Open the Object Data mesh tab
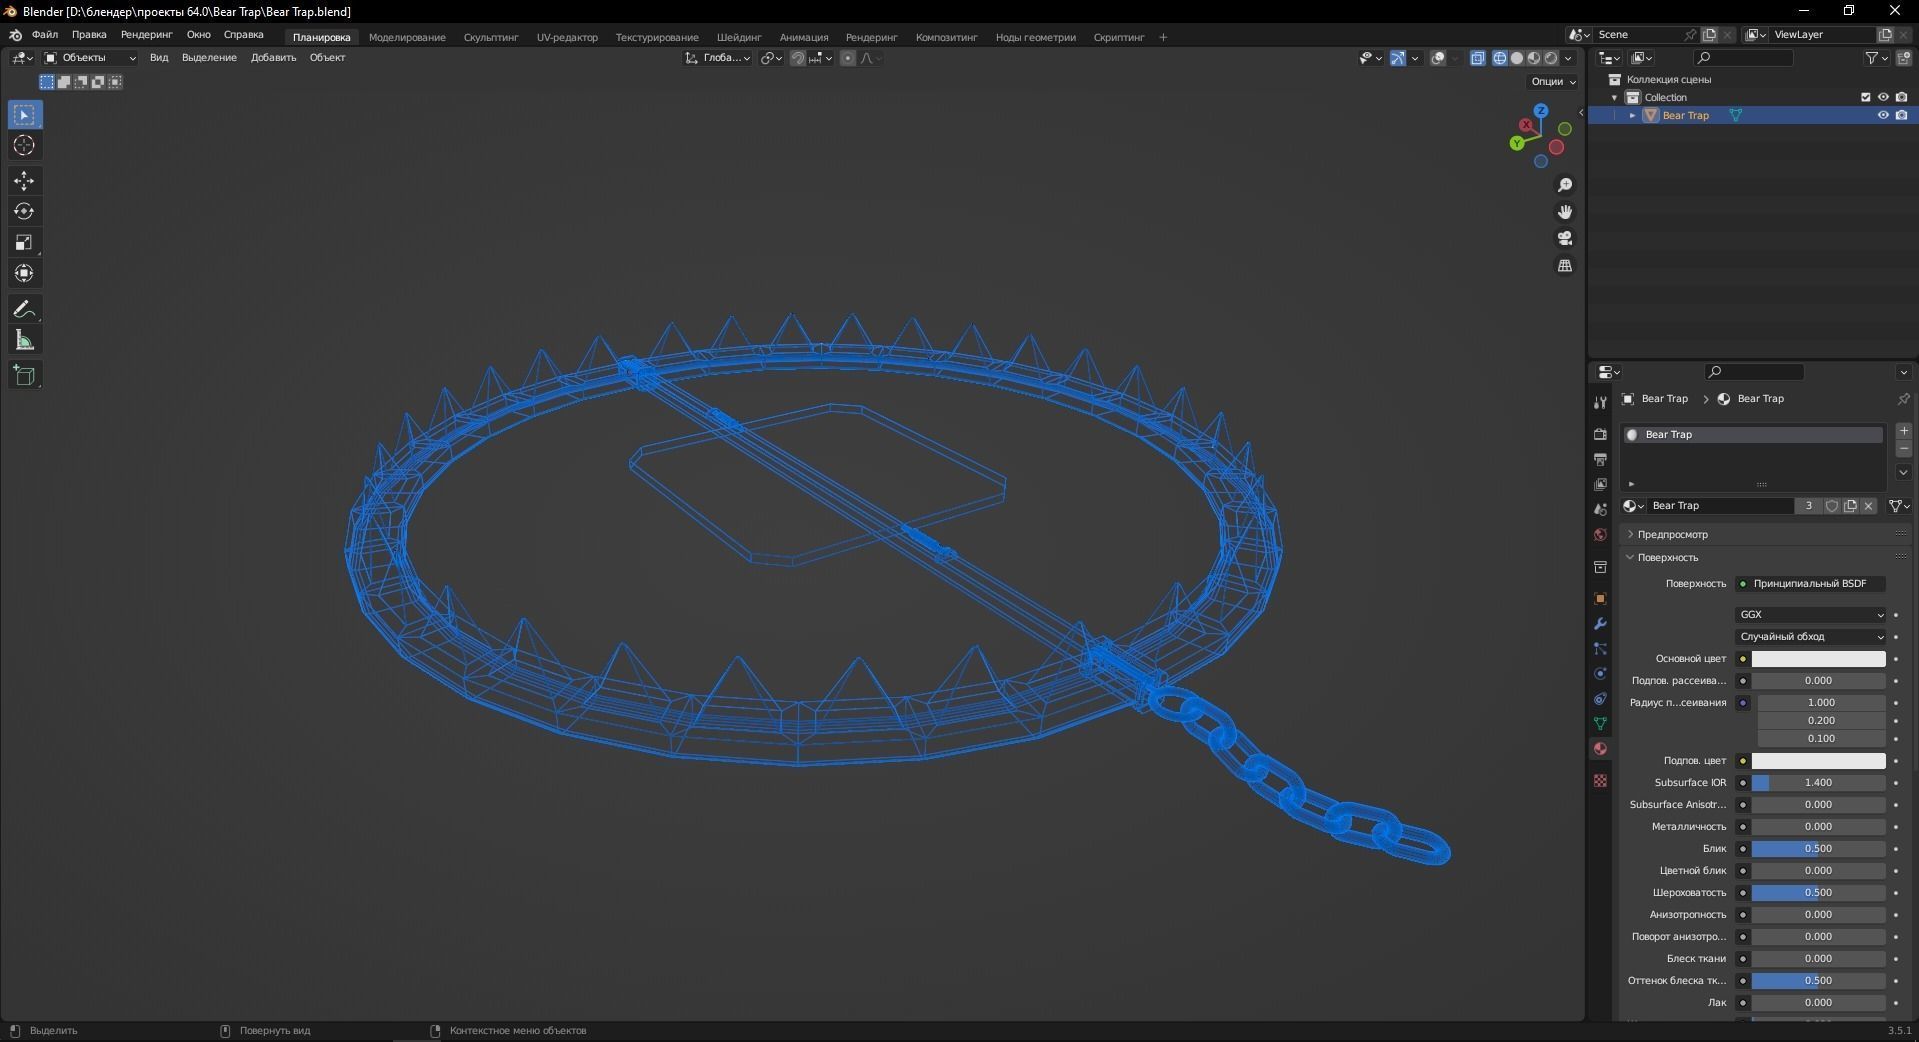The width and height of the screenshot is (1919, 1042). point(1600,723)
